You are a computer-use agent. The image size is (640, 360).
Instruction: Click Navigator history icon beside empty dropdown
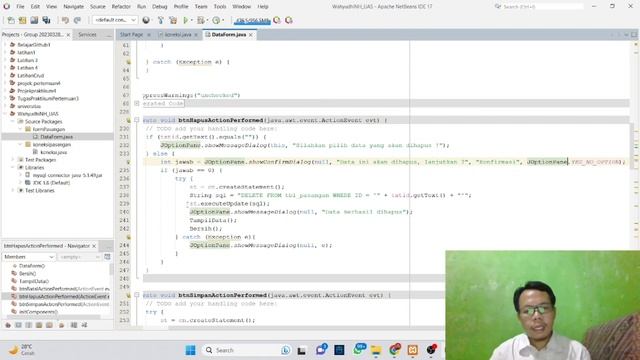(107, 257)
